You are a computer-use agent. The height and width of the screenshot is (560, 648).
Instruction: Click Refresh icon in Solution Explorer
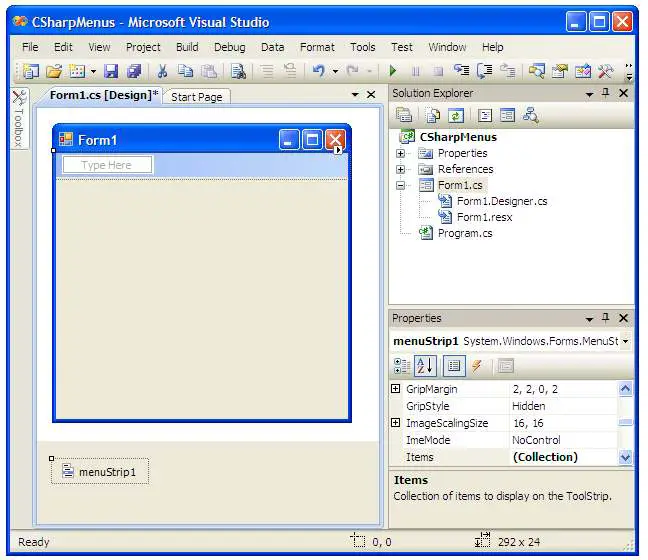(456, 115)
